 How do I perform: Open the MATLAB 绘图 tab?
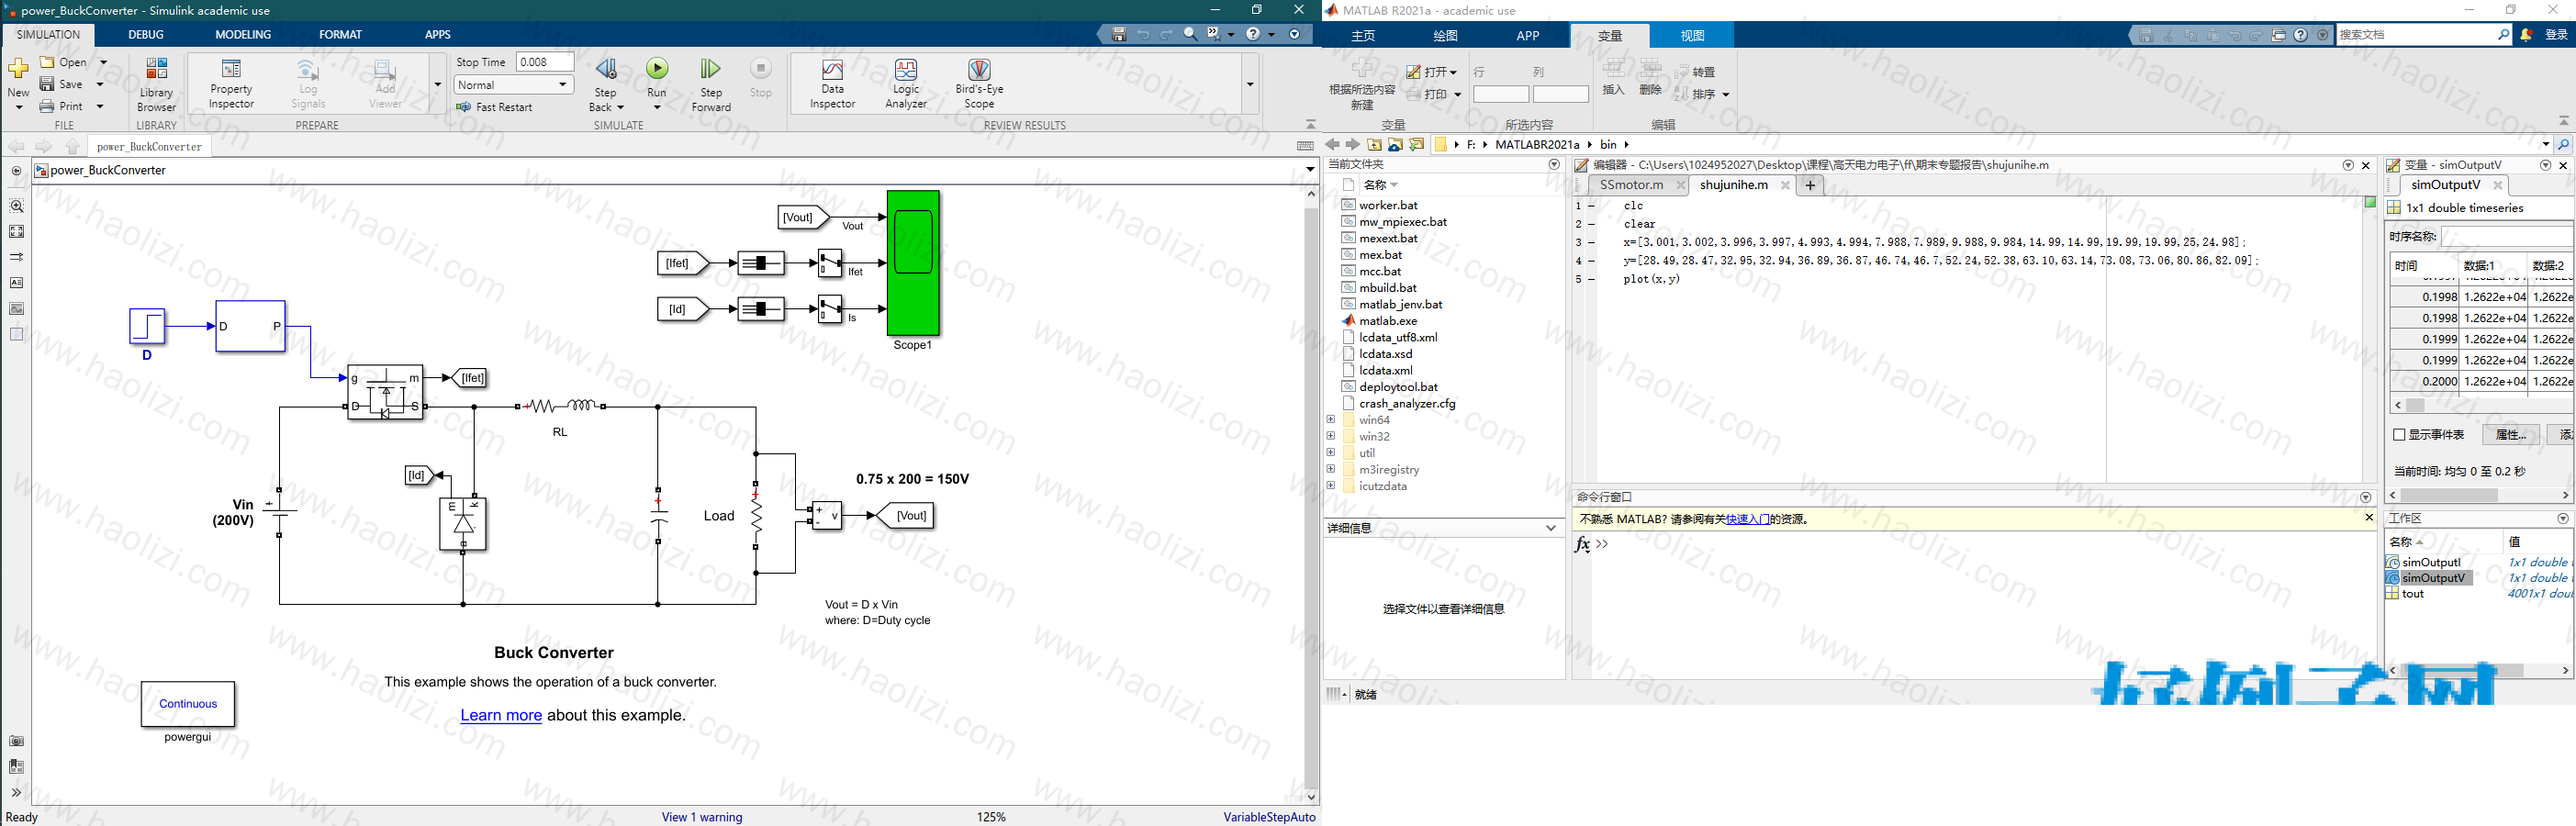pos(1445,35)
